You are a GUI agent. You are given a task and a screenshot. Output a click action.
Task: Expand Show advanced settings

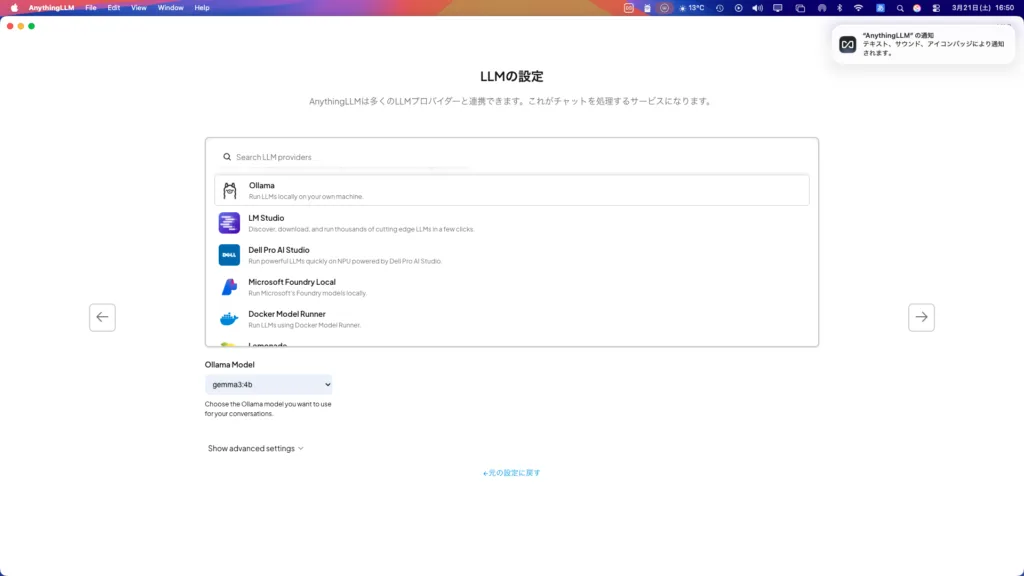click(x=255, y=448)
